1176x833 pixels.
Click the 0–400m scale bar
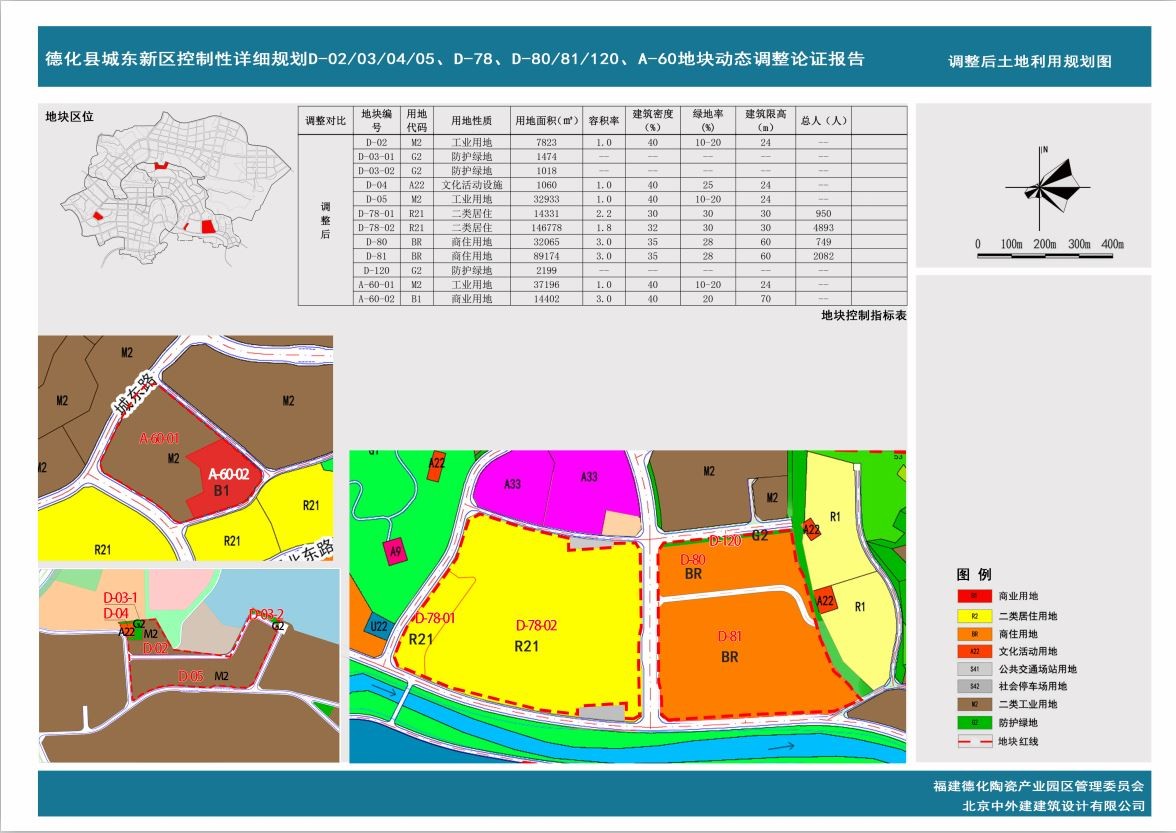pyautogui.click(x=1045, y=256)
